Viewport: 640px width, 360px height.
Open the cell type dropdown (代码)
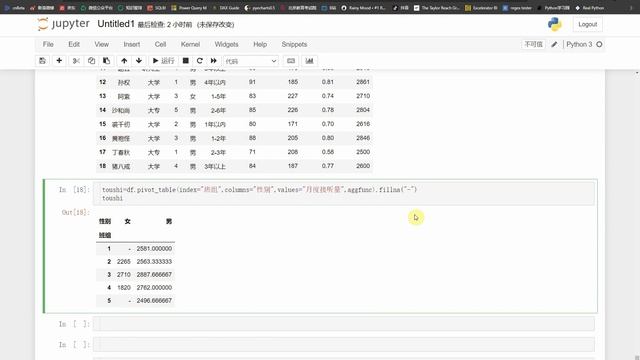(x=251, y=61)
